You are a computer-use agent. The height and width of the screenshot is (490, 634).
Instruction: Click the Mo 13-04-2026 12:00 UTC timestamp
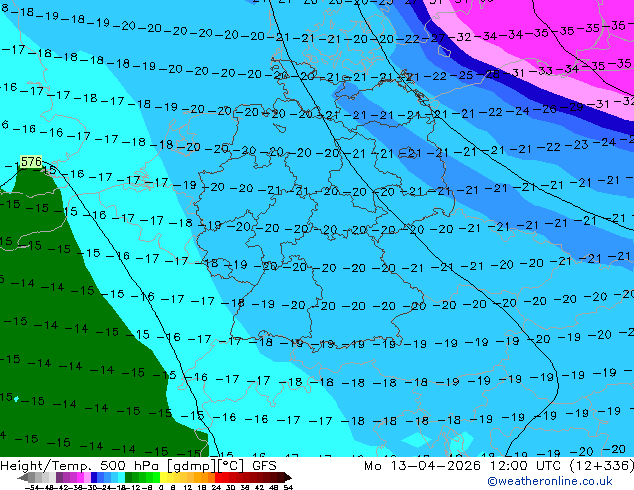[465, 466]
